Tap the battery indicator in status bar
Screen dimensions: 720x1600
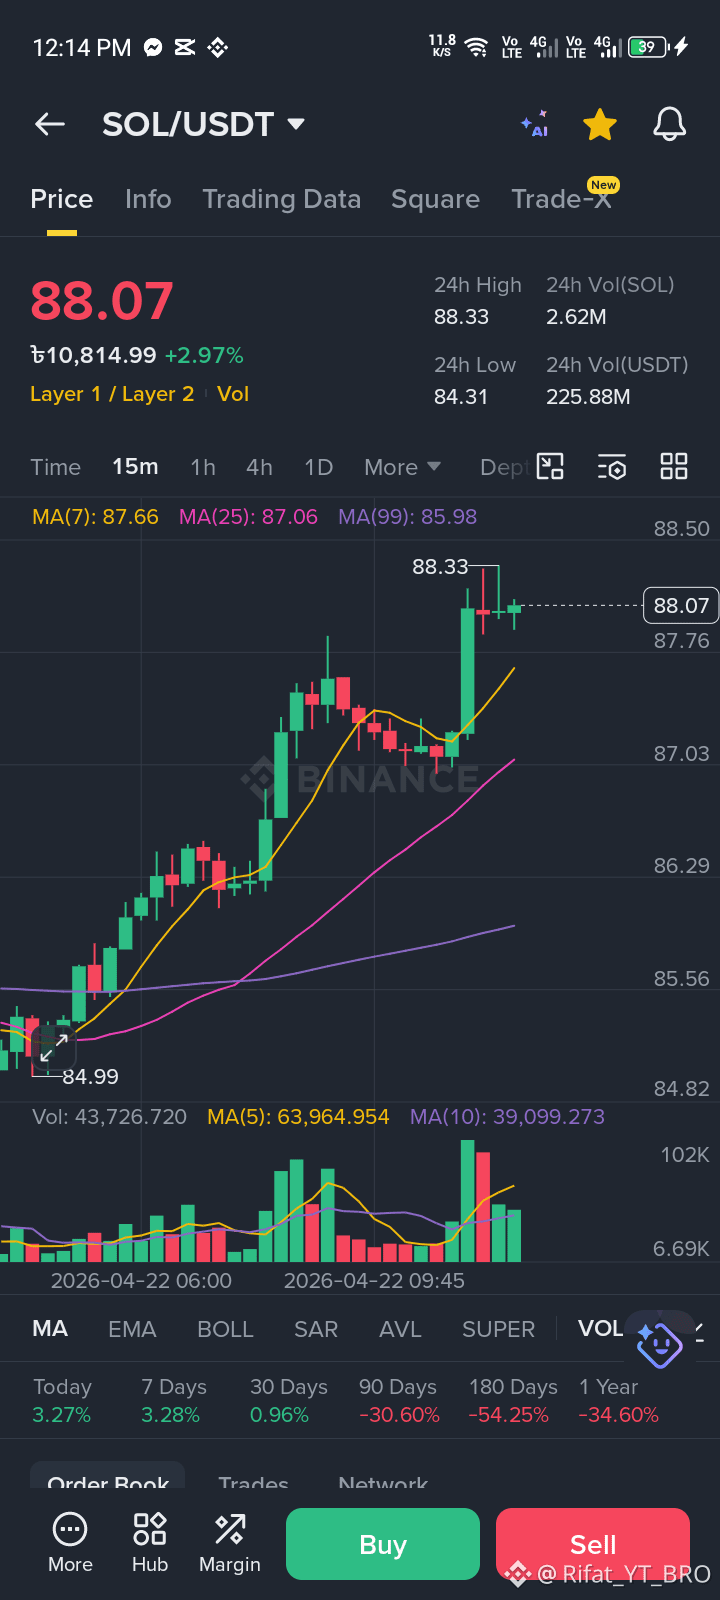(x=648, y=46)
